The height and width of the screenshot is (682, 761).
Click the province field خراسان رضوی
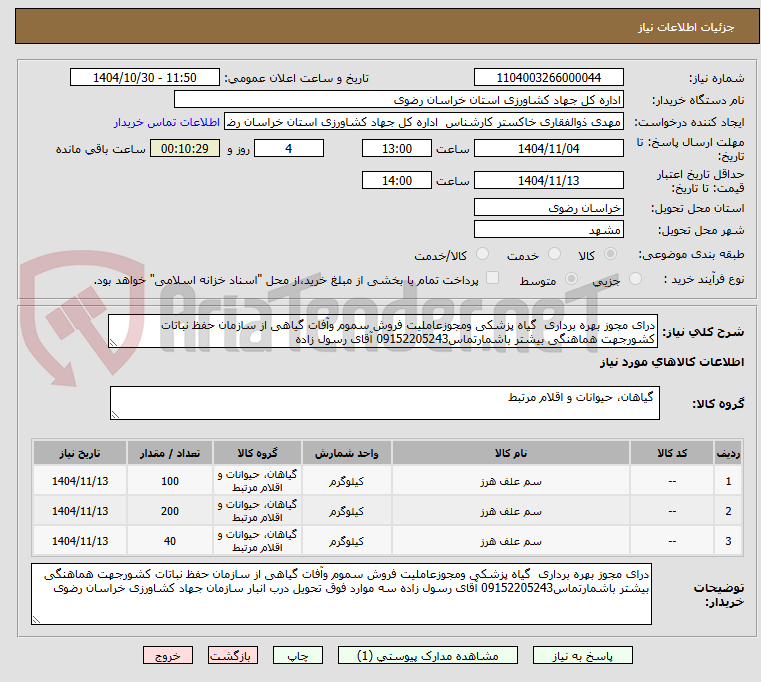(548, 208)
